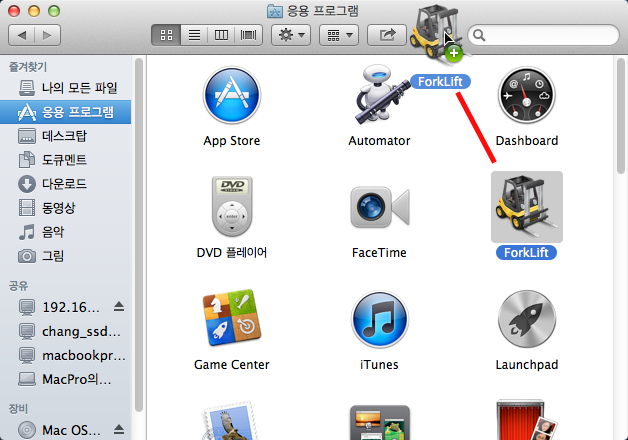Open the App Store application icon

point(232,95)
